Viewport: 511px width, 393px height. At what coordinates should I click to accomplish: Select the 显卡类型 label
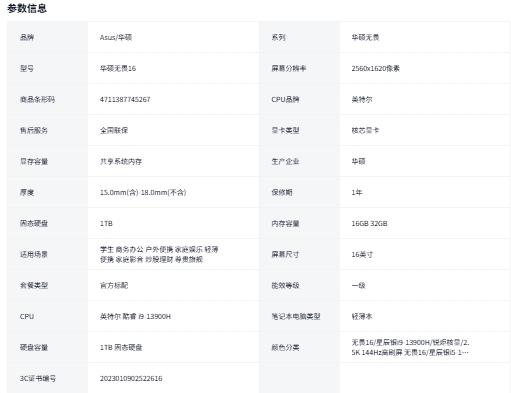pyautogui.click(x=285, y=130)
